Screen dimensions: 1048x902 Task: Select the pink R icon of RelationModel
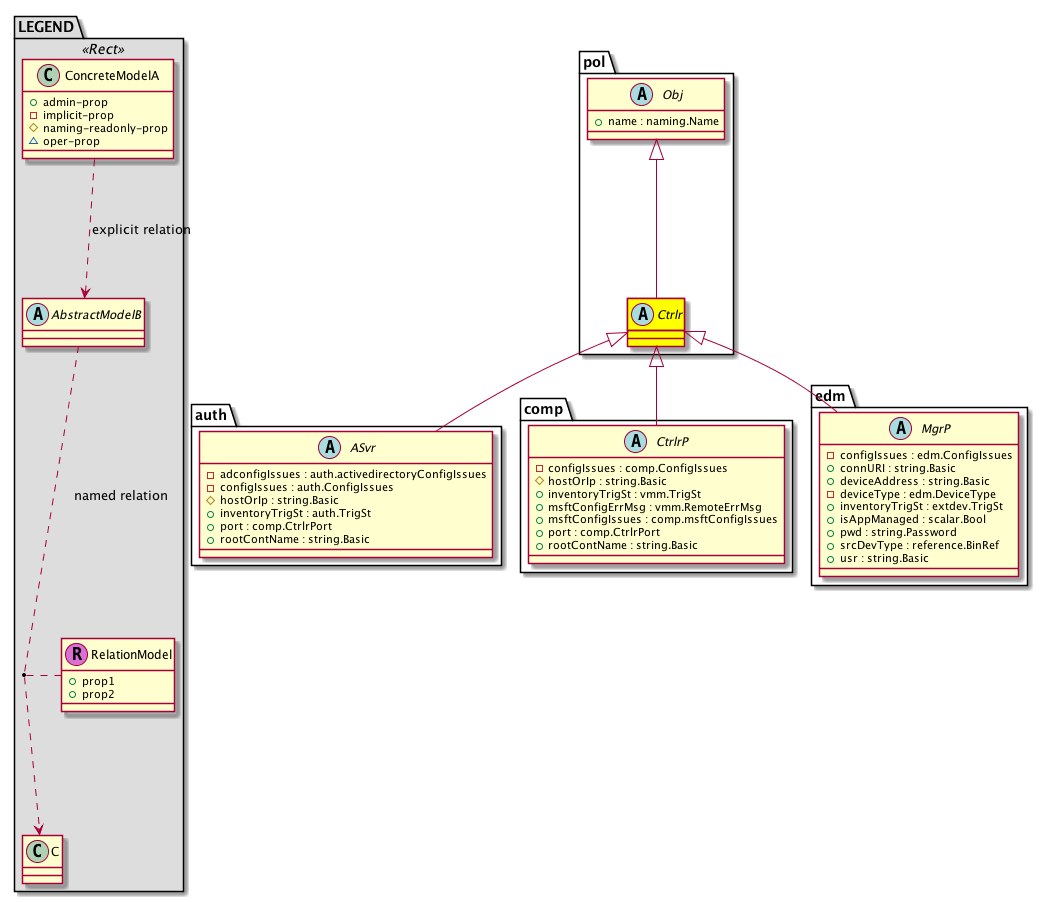pos(75,655)
